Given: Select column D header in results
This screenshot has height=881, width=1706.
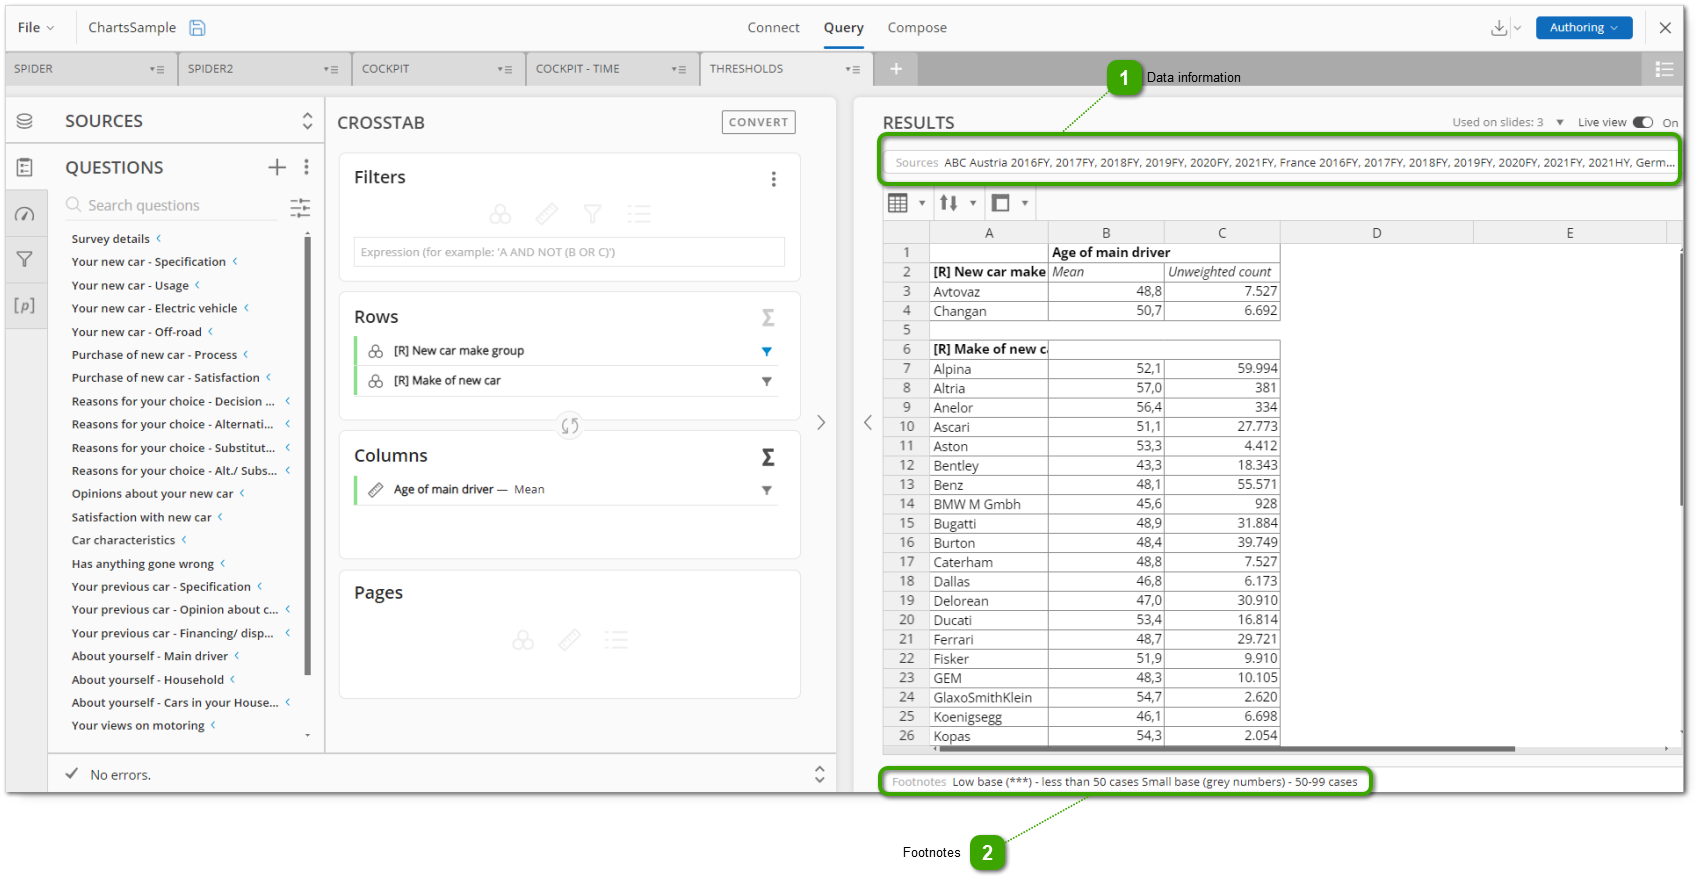Looking at the screenshot, I should (x=1377, y=233).
